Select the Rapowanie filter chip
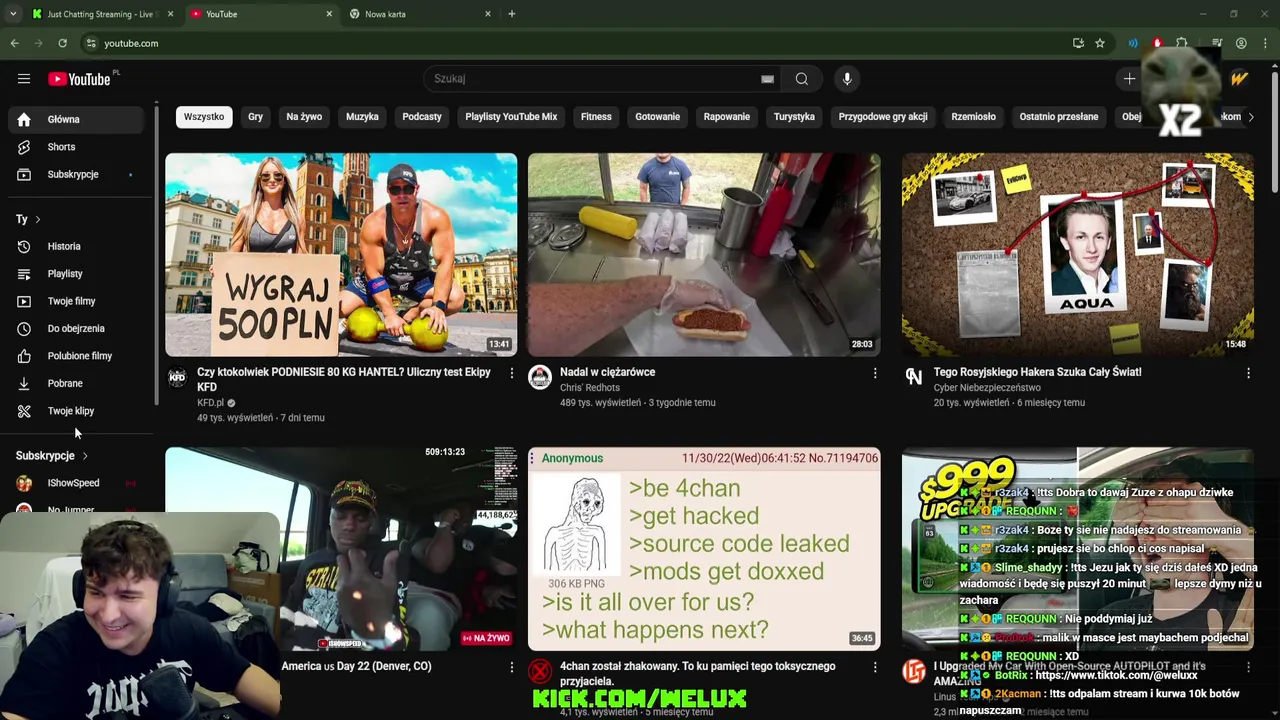1280x720 pixels. point(727,117)
